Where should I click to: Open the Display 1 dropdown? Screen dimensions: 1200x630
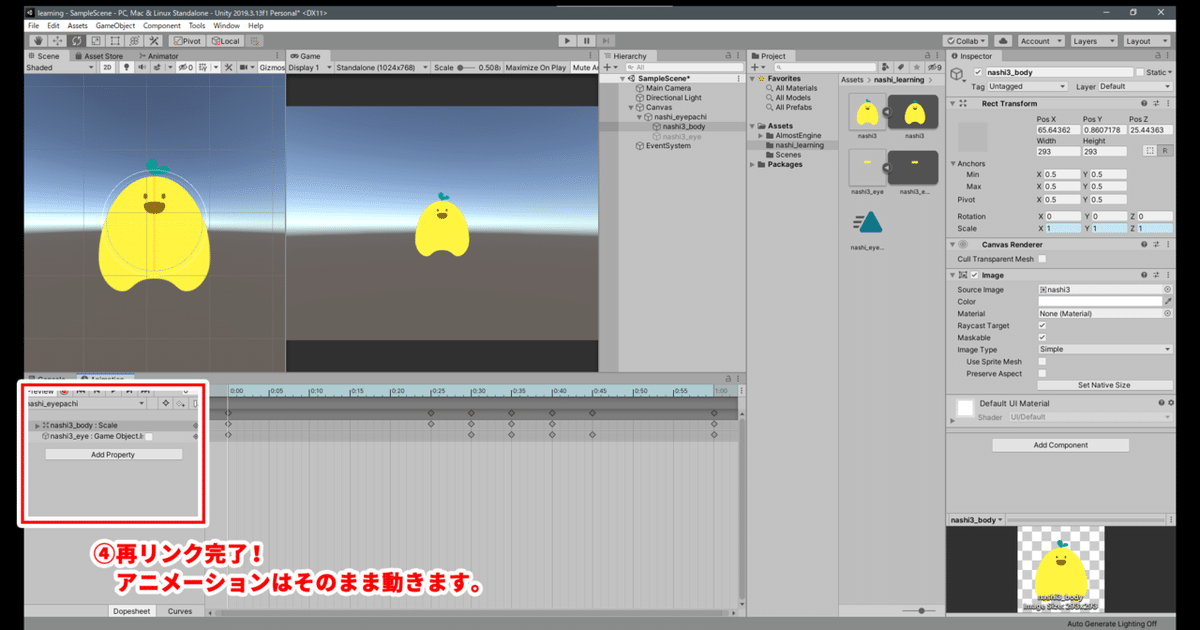point(308,68)
